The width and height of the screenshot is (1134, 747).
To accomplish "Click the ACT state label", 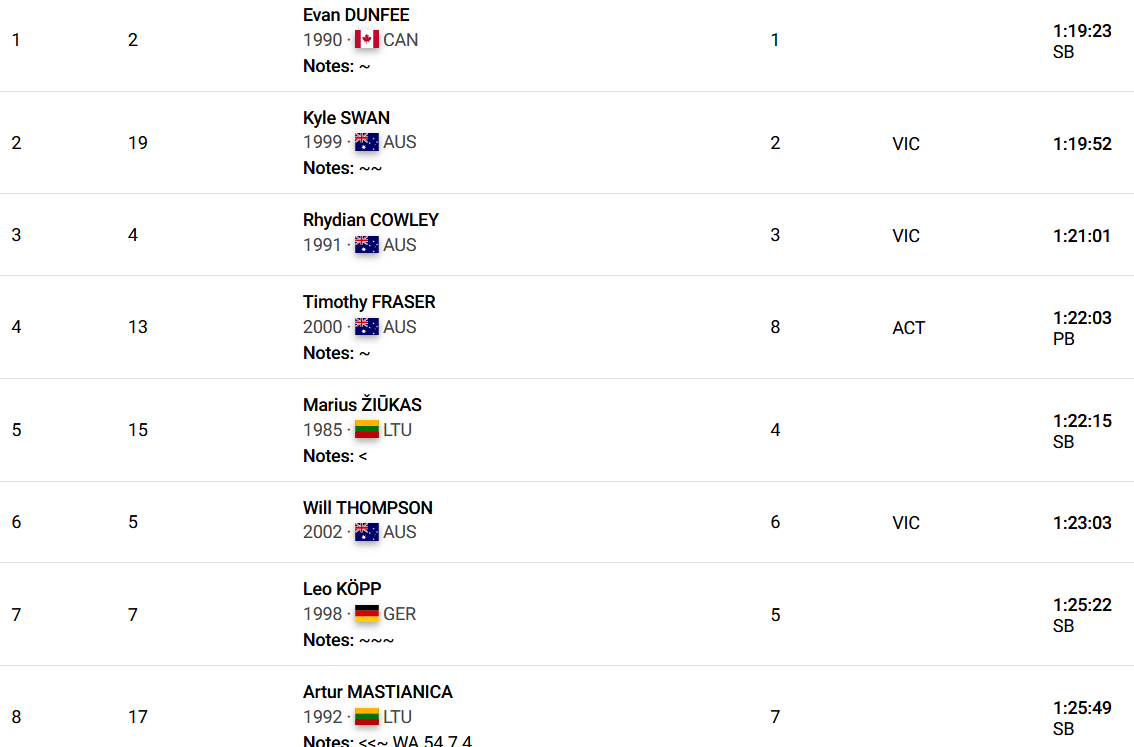I will [908, 328].
